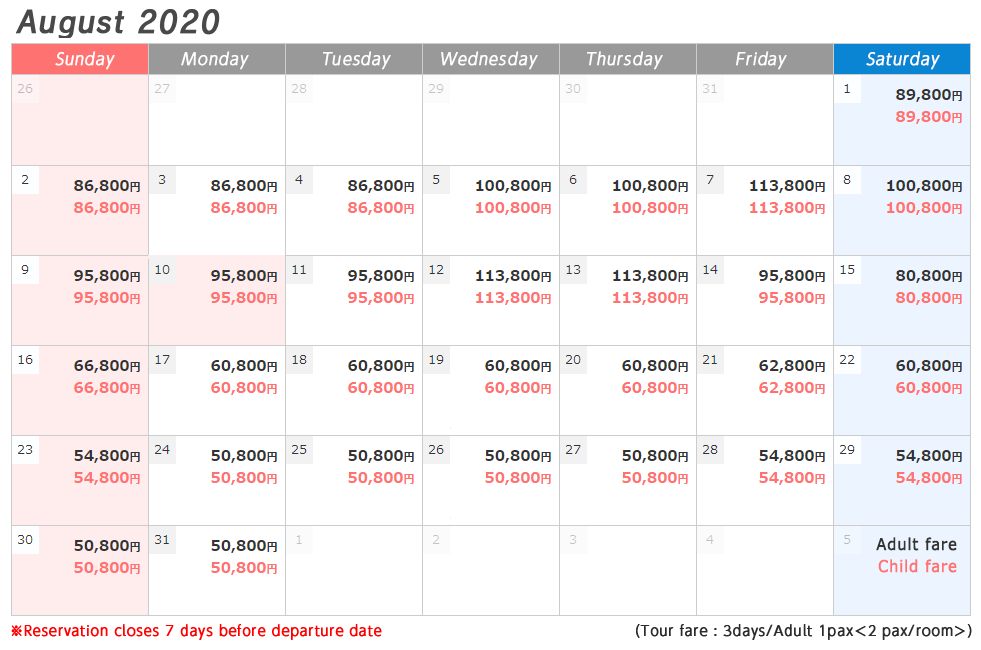981x650 pixels.
Task: Select August 31 fare 50,800 yen
Action: click(217, 571)
